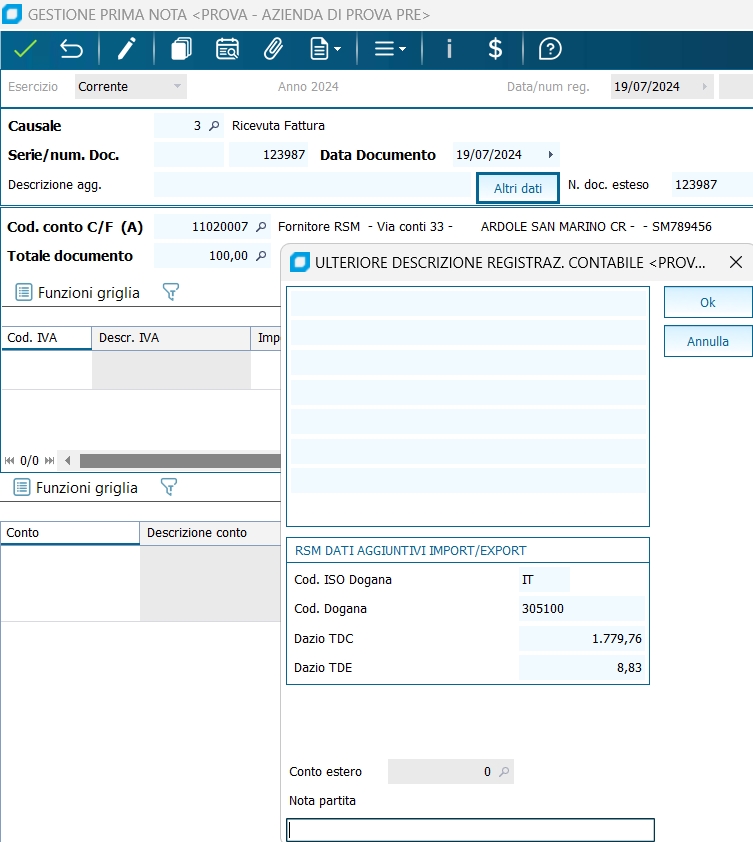Click the calendar search toolbar icon

(x=227, y=48)
